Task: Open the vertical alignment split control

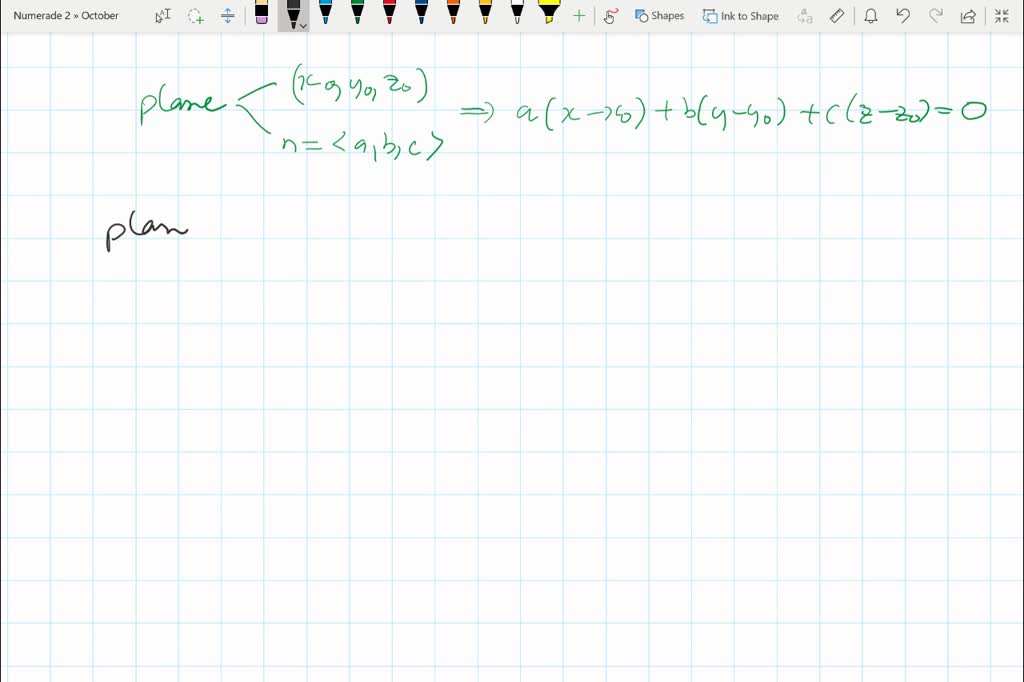Action: [227, 16]
